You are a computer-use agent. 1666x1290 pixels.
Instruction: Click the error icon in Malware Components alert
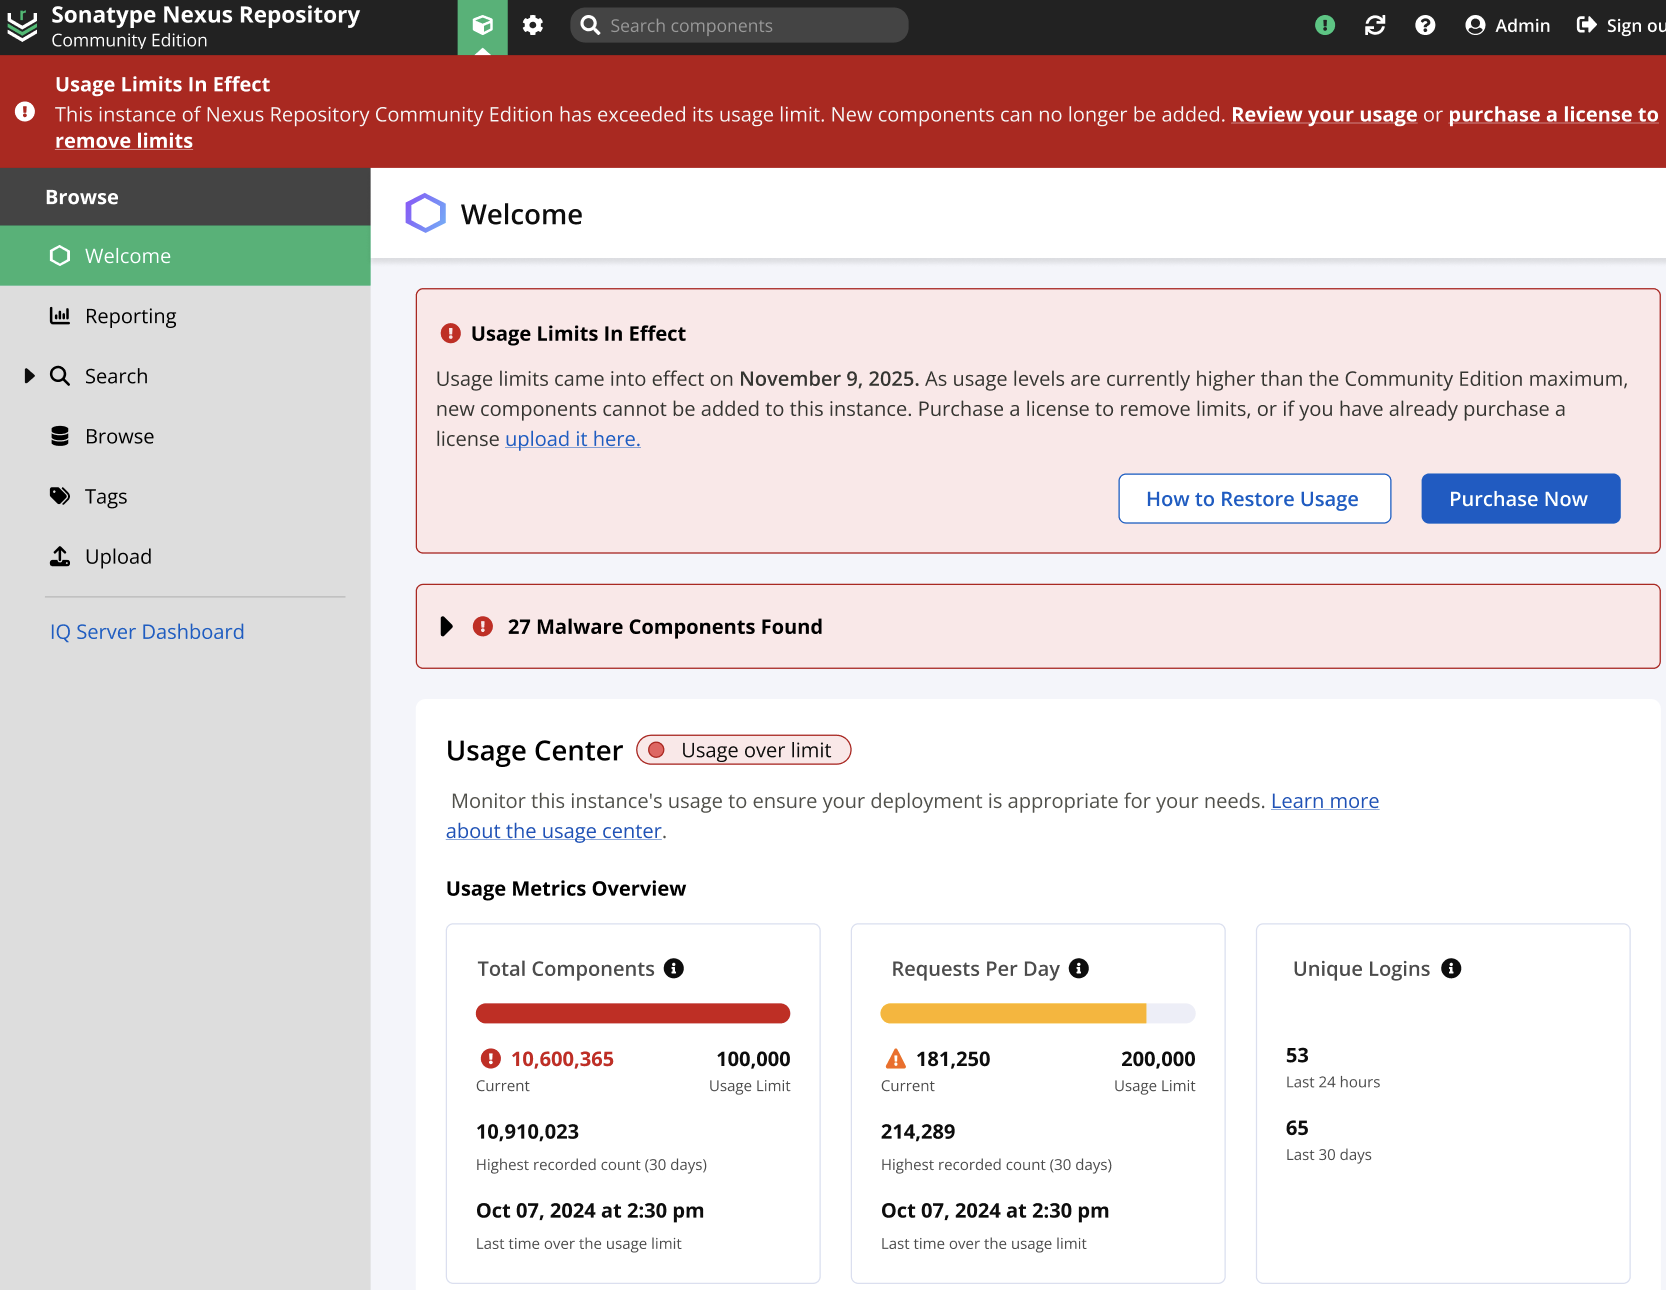(x=483, y=626)
